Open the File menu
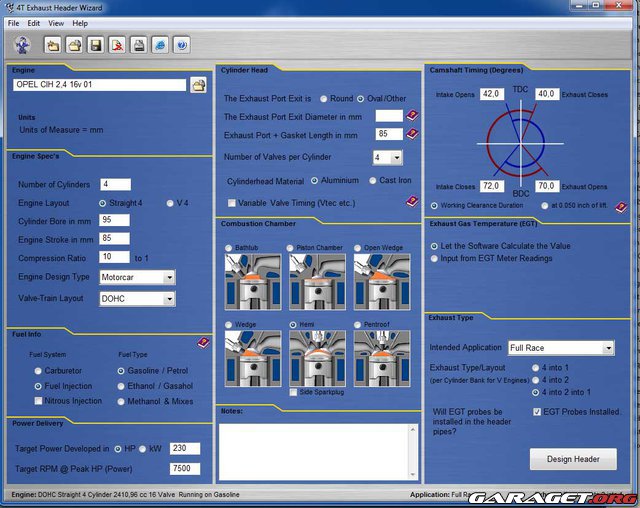The height and width of the screenshot is (508, 640). click(x=12, y=23)
